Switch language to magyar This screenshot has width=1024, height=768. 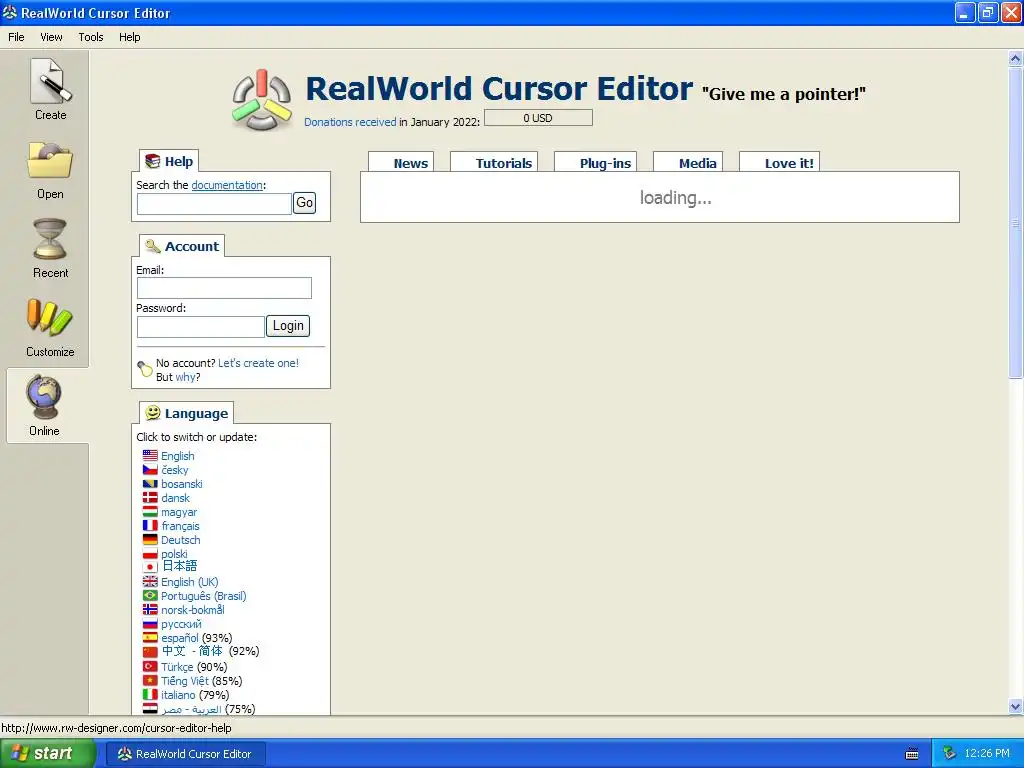point(179,512)
